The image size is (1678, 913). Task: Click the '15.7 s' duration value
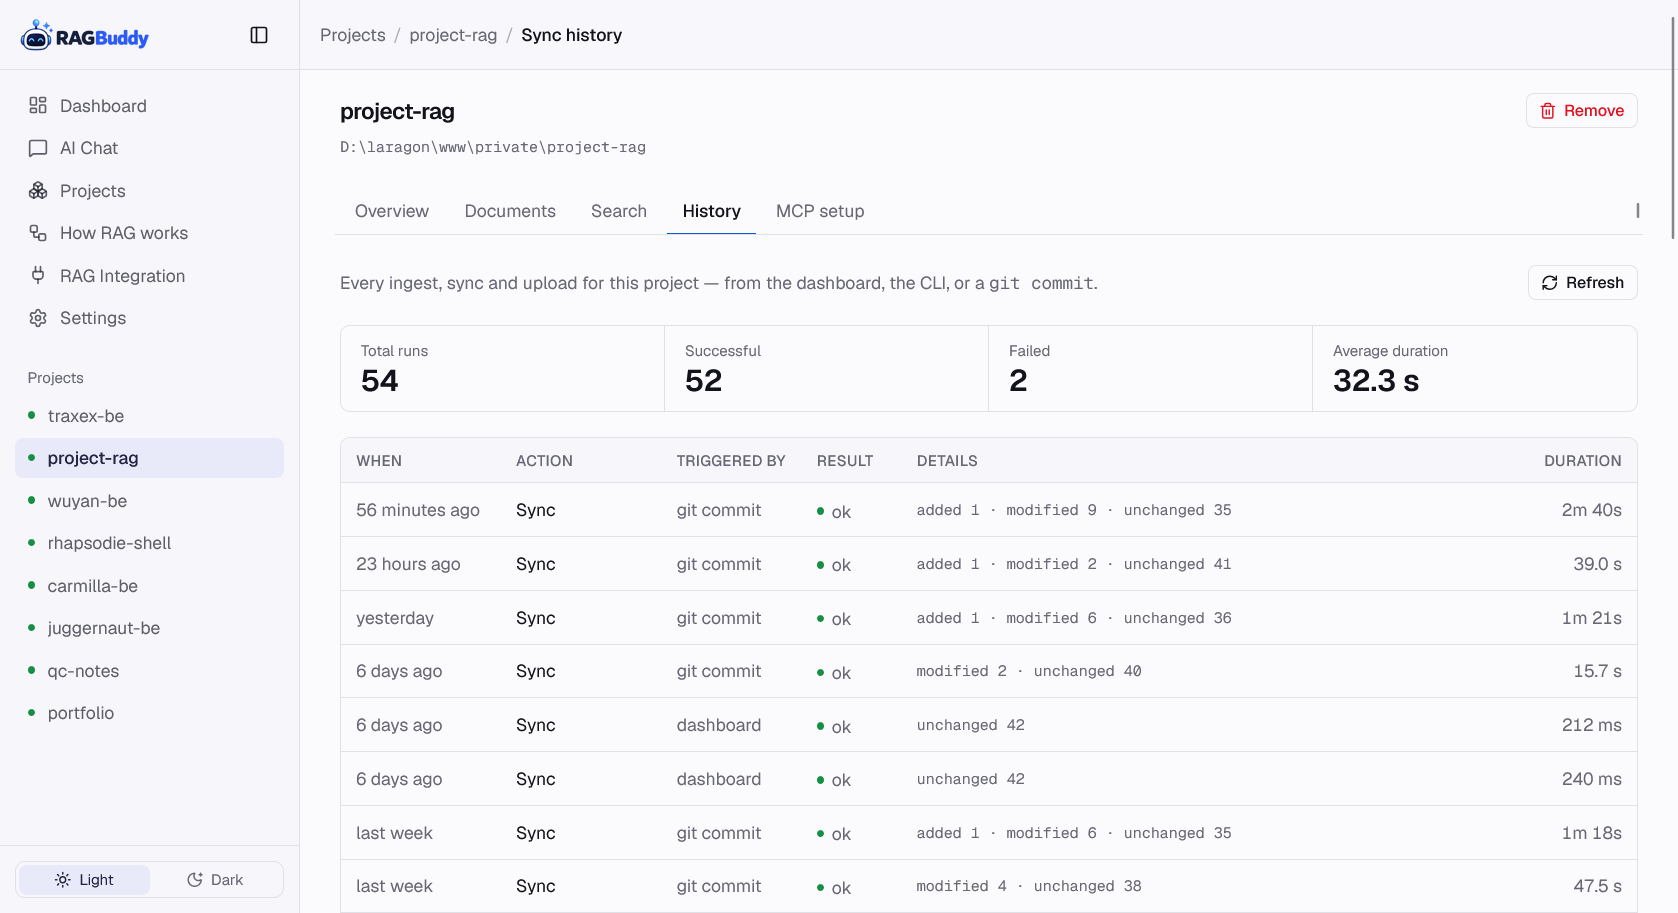[x=1597, y=671]
